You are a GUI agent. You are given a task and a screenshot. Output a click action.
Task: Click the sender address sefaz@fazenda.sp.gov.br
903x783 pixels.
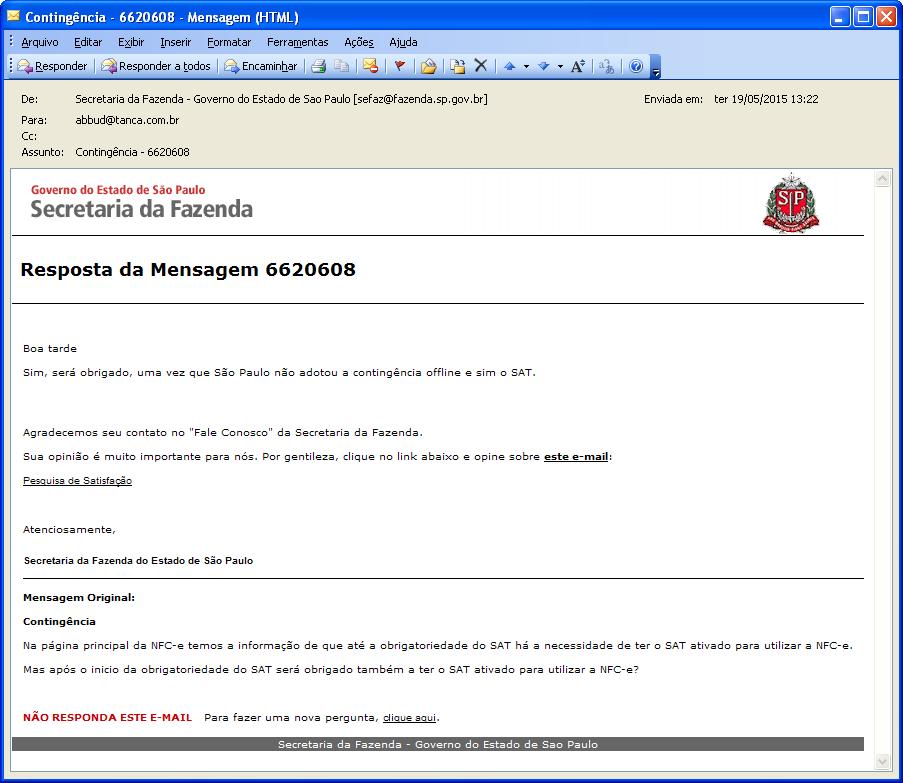click(421, 99)
